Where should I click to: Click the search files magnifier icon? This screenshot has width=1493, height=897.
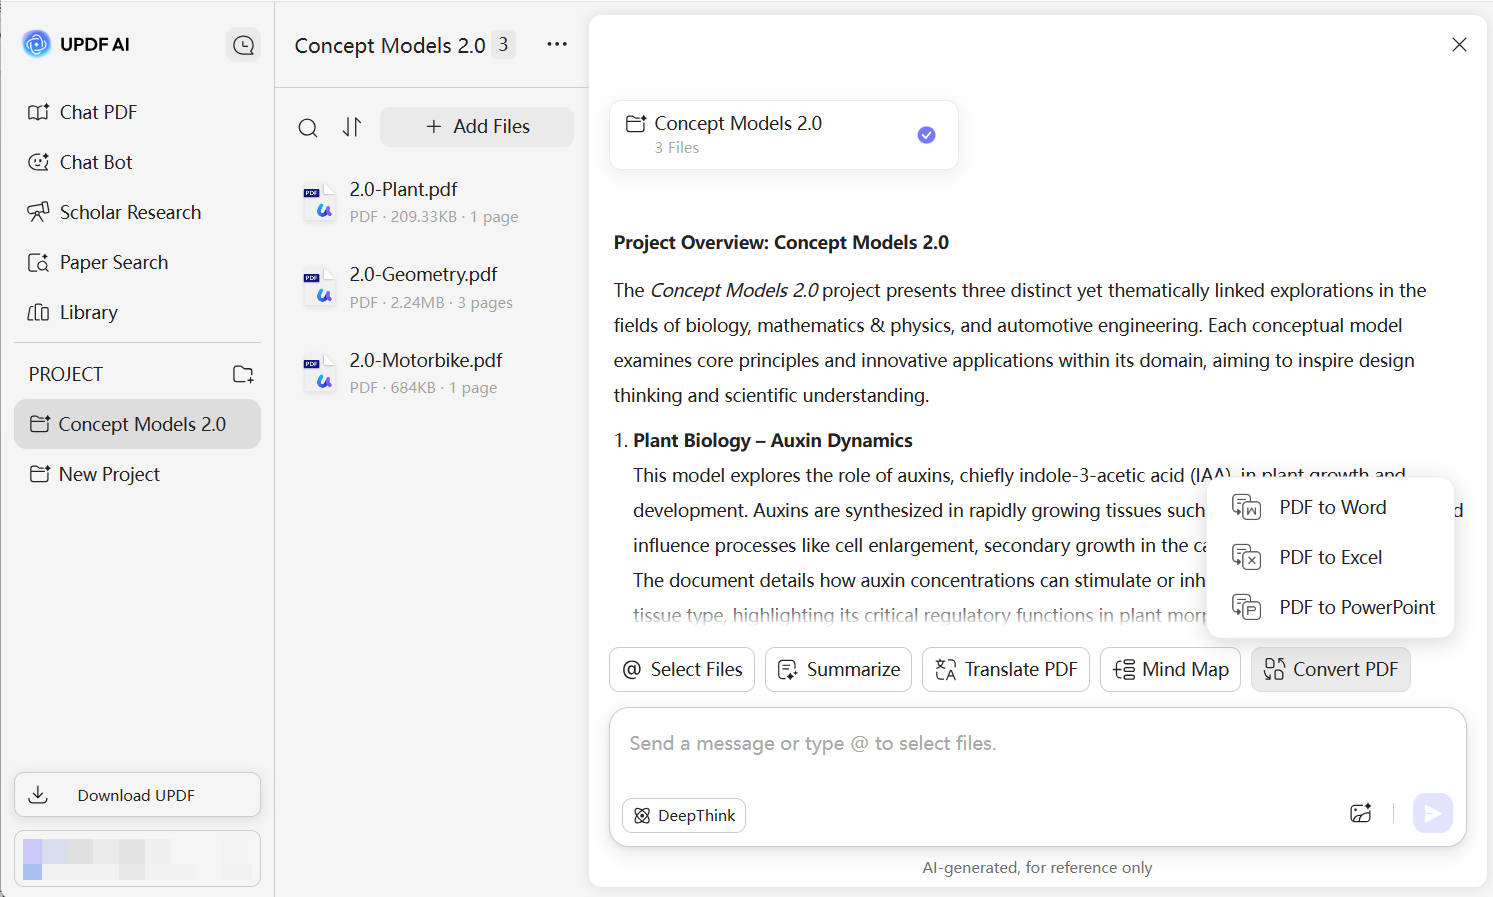(308, 128)
